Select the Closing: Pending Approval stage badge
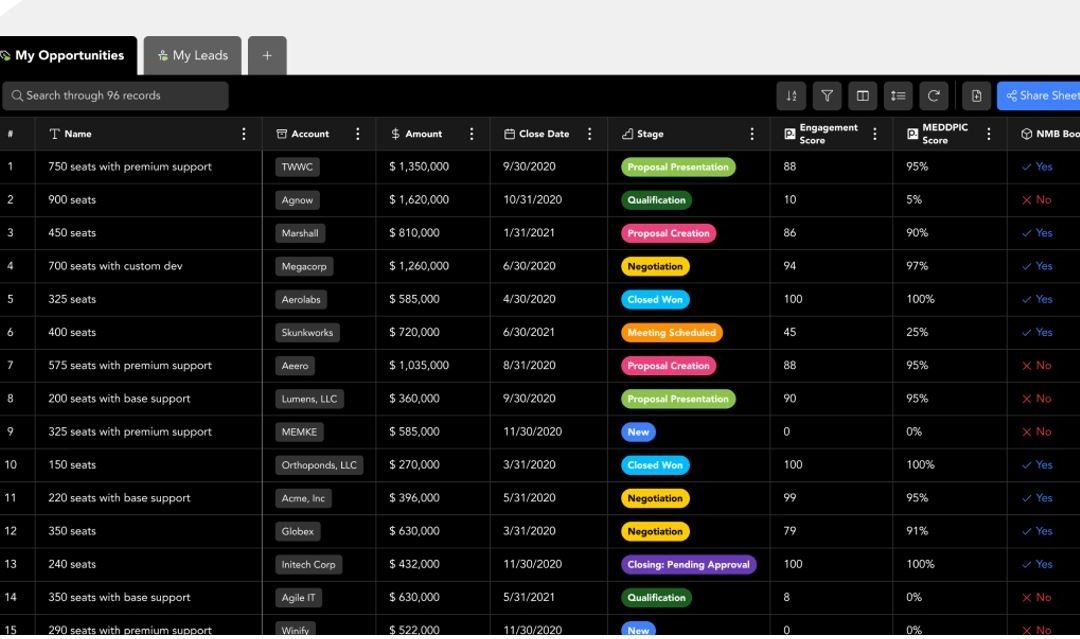 coord(688,564)
